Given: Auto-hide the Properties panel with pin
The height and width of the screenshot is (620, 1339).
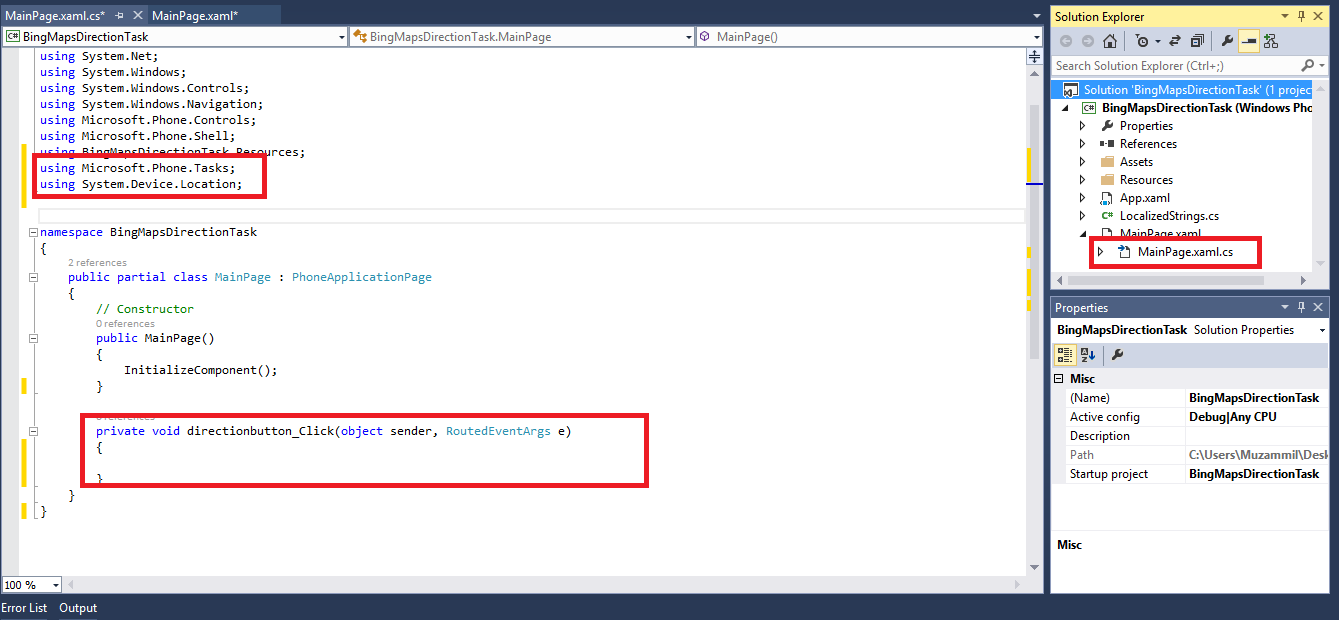Looking at the screenshot, I should (x=1302, y=307).
